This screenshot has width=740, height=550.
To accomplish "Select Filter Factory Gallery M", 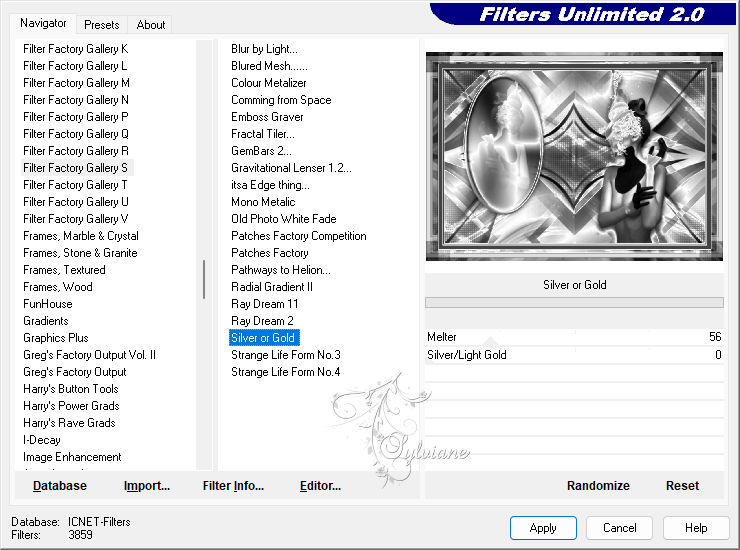I will (76, 83).
